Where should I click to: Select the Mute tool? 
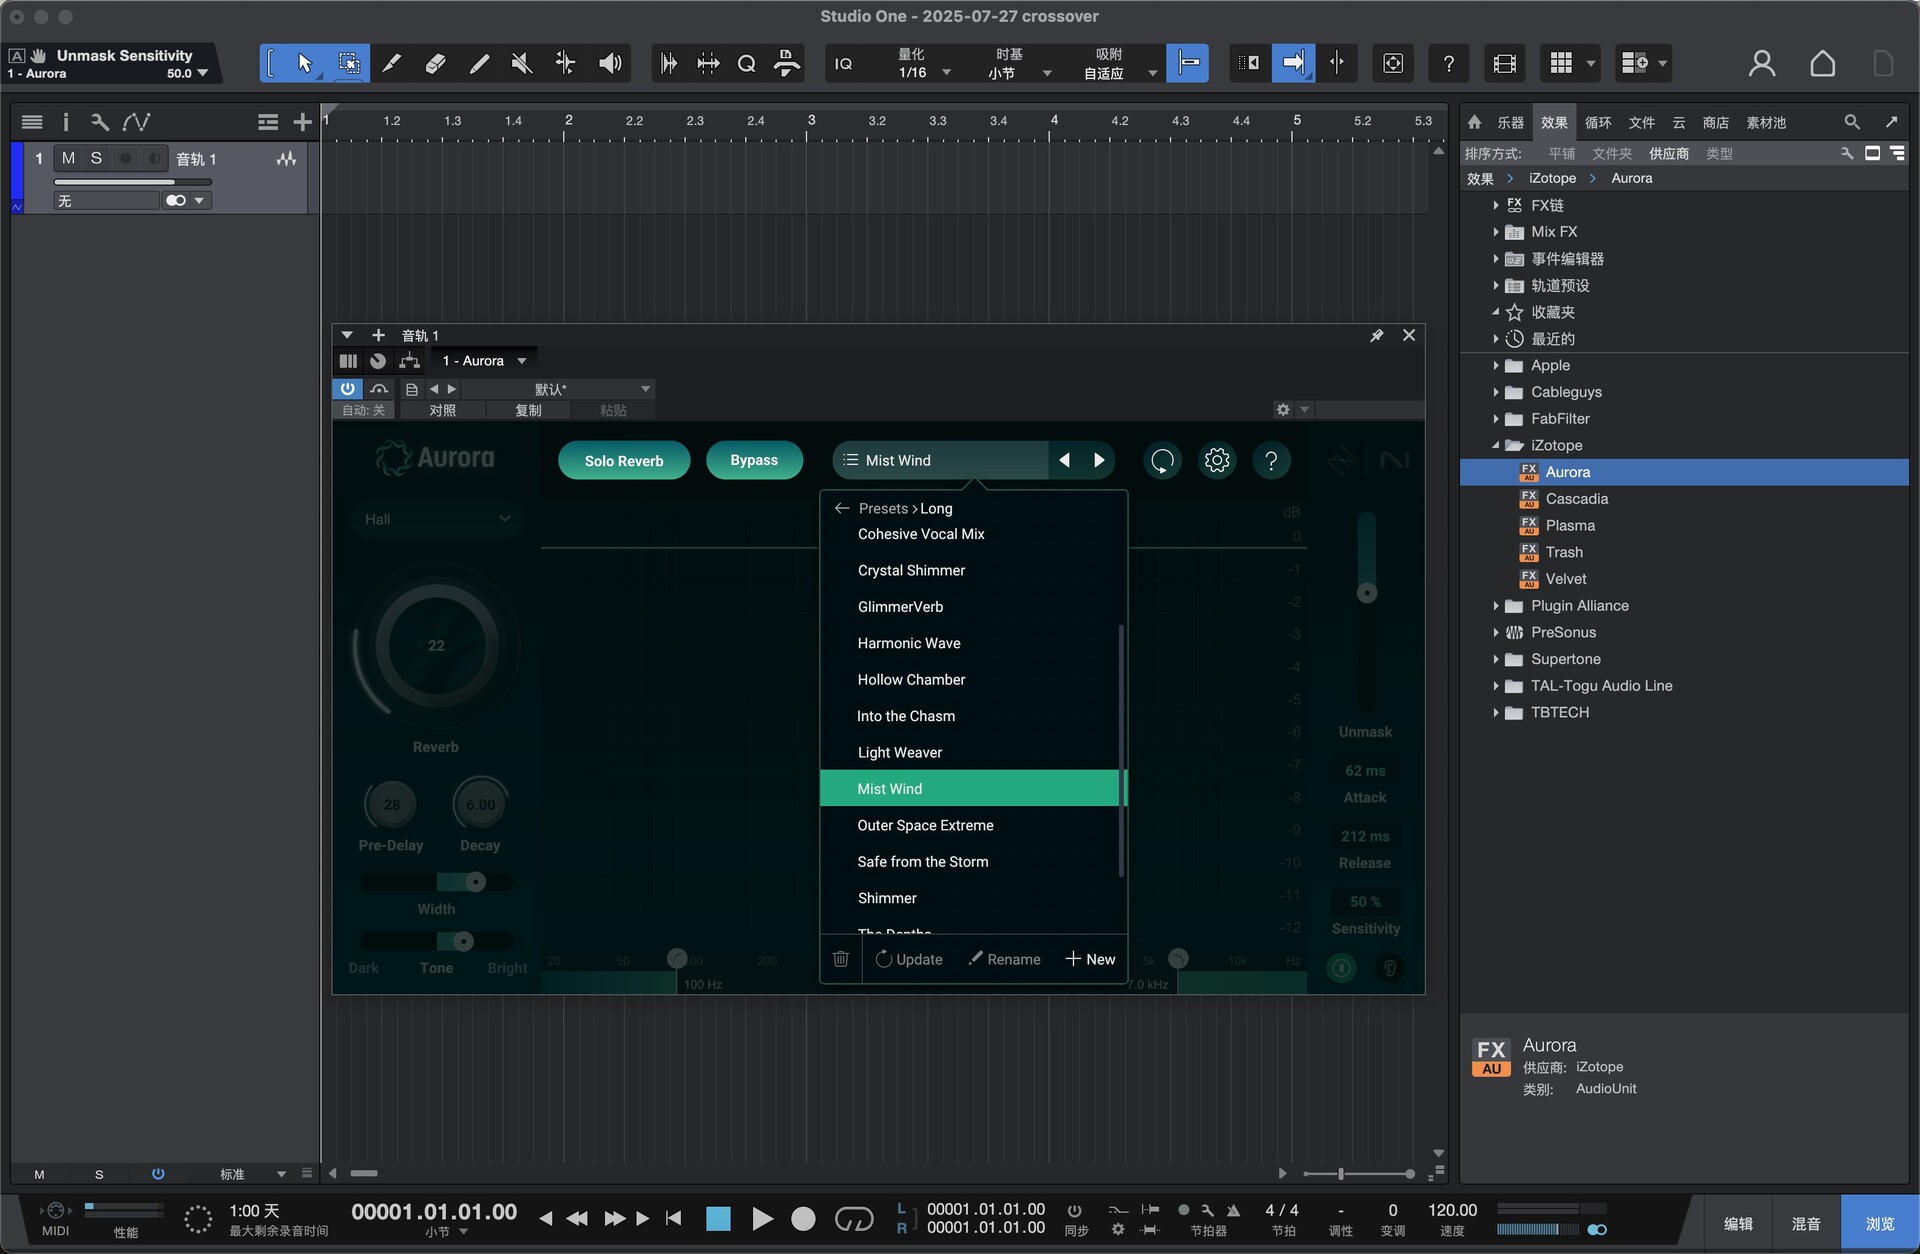(522, 64)
